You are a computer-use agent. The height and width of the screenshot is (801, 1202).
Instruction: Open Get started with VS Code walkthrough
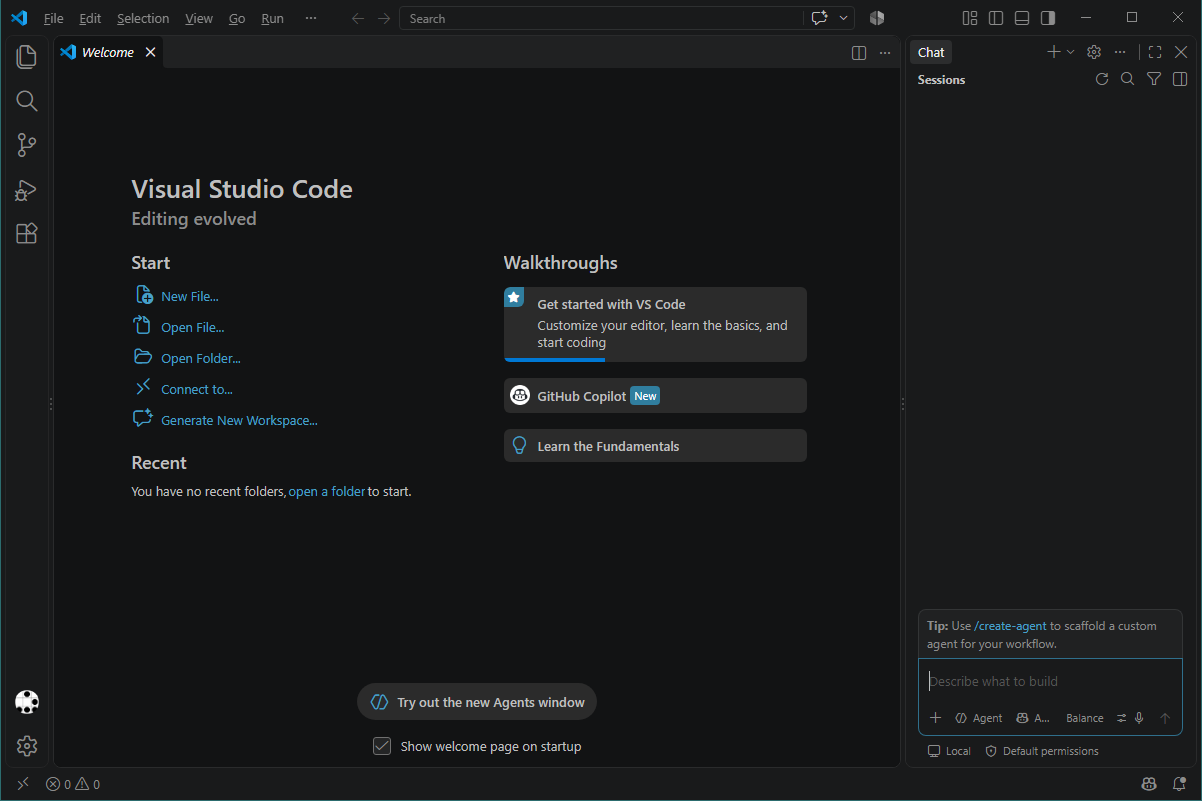coord(655,324)
